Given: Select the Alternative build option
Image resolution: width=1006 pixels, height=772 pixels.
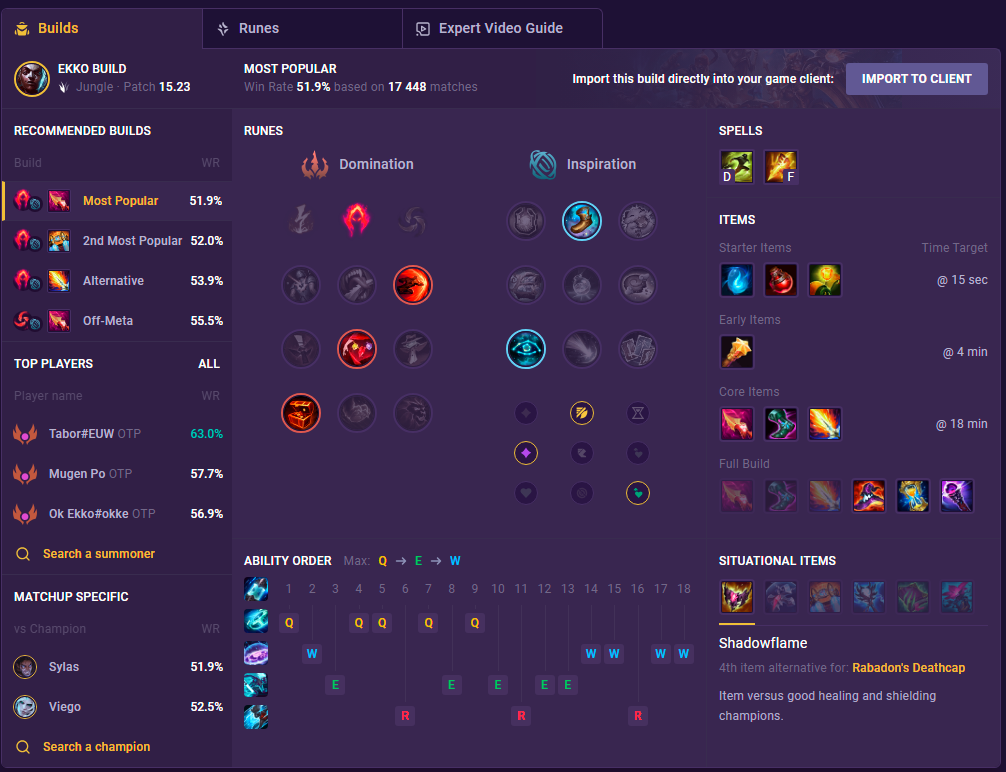Looking at the screenshot, I should (118, 280).
